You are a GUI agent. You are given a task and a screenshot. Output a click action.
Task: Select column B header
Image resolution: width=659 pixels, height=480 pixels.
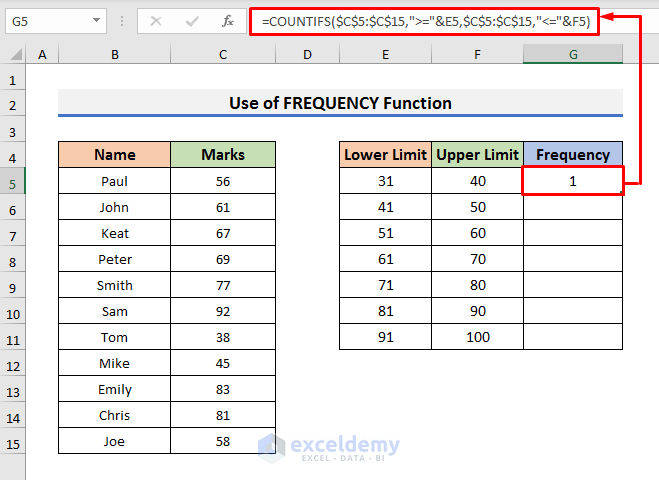point(115,55)
